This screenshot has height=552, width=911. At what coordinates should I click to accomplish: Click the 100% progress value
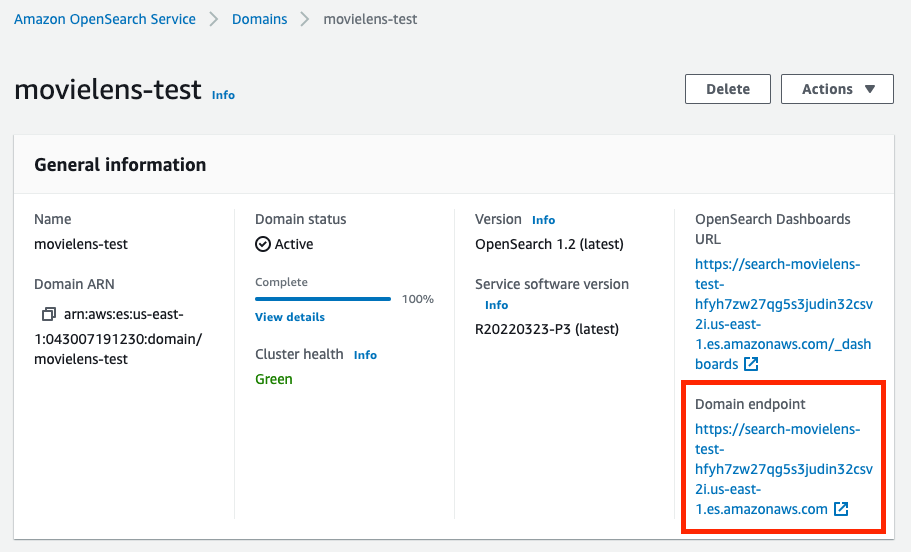click(418, 299)
